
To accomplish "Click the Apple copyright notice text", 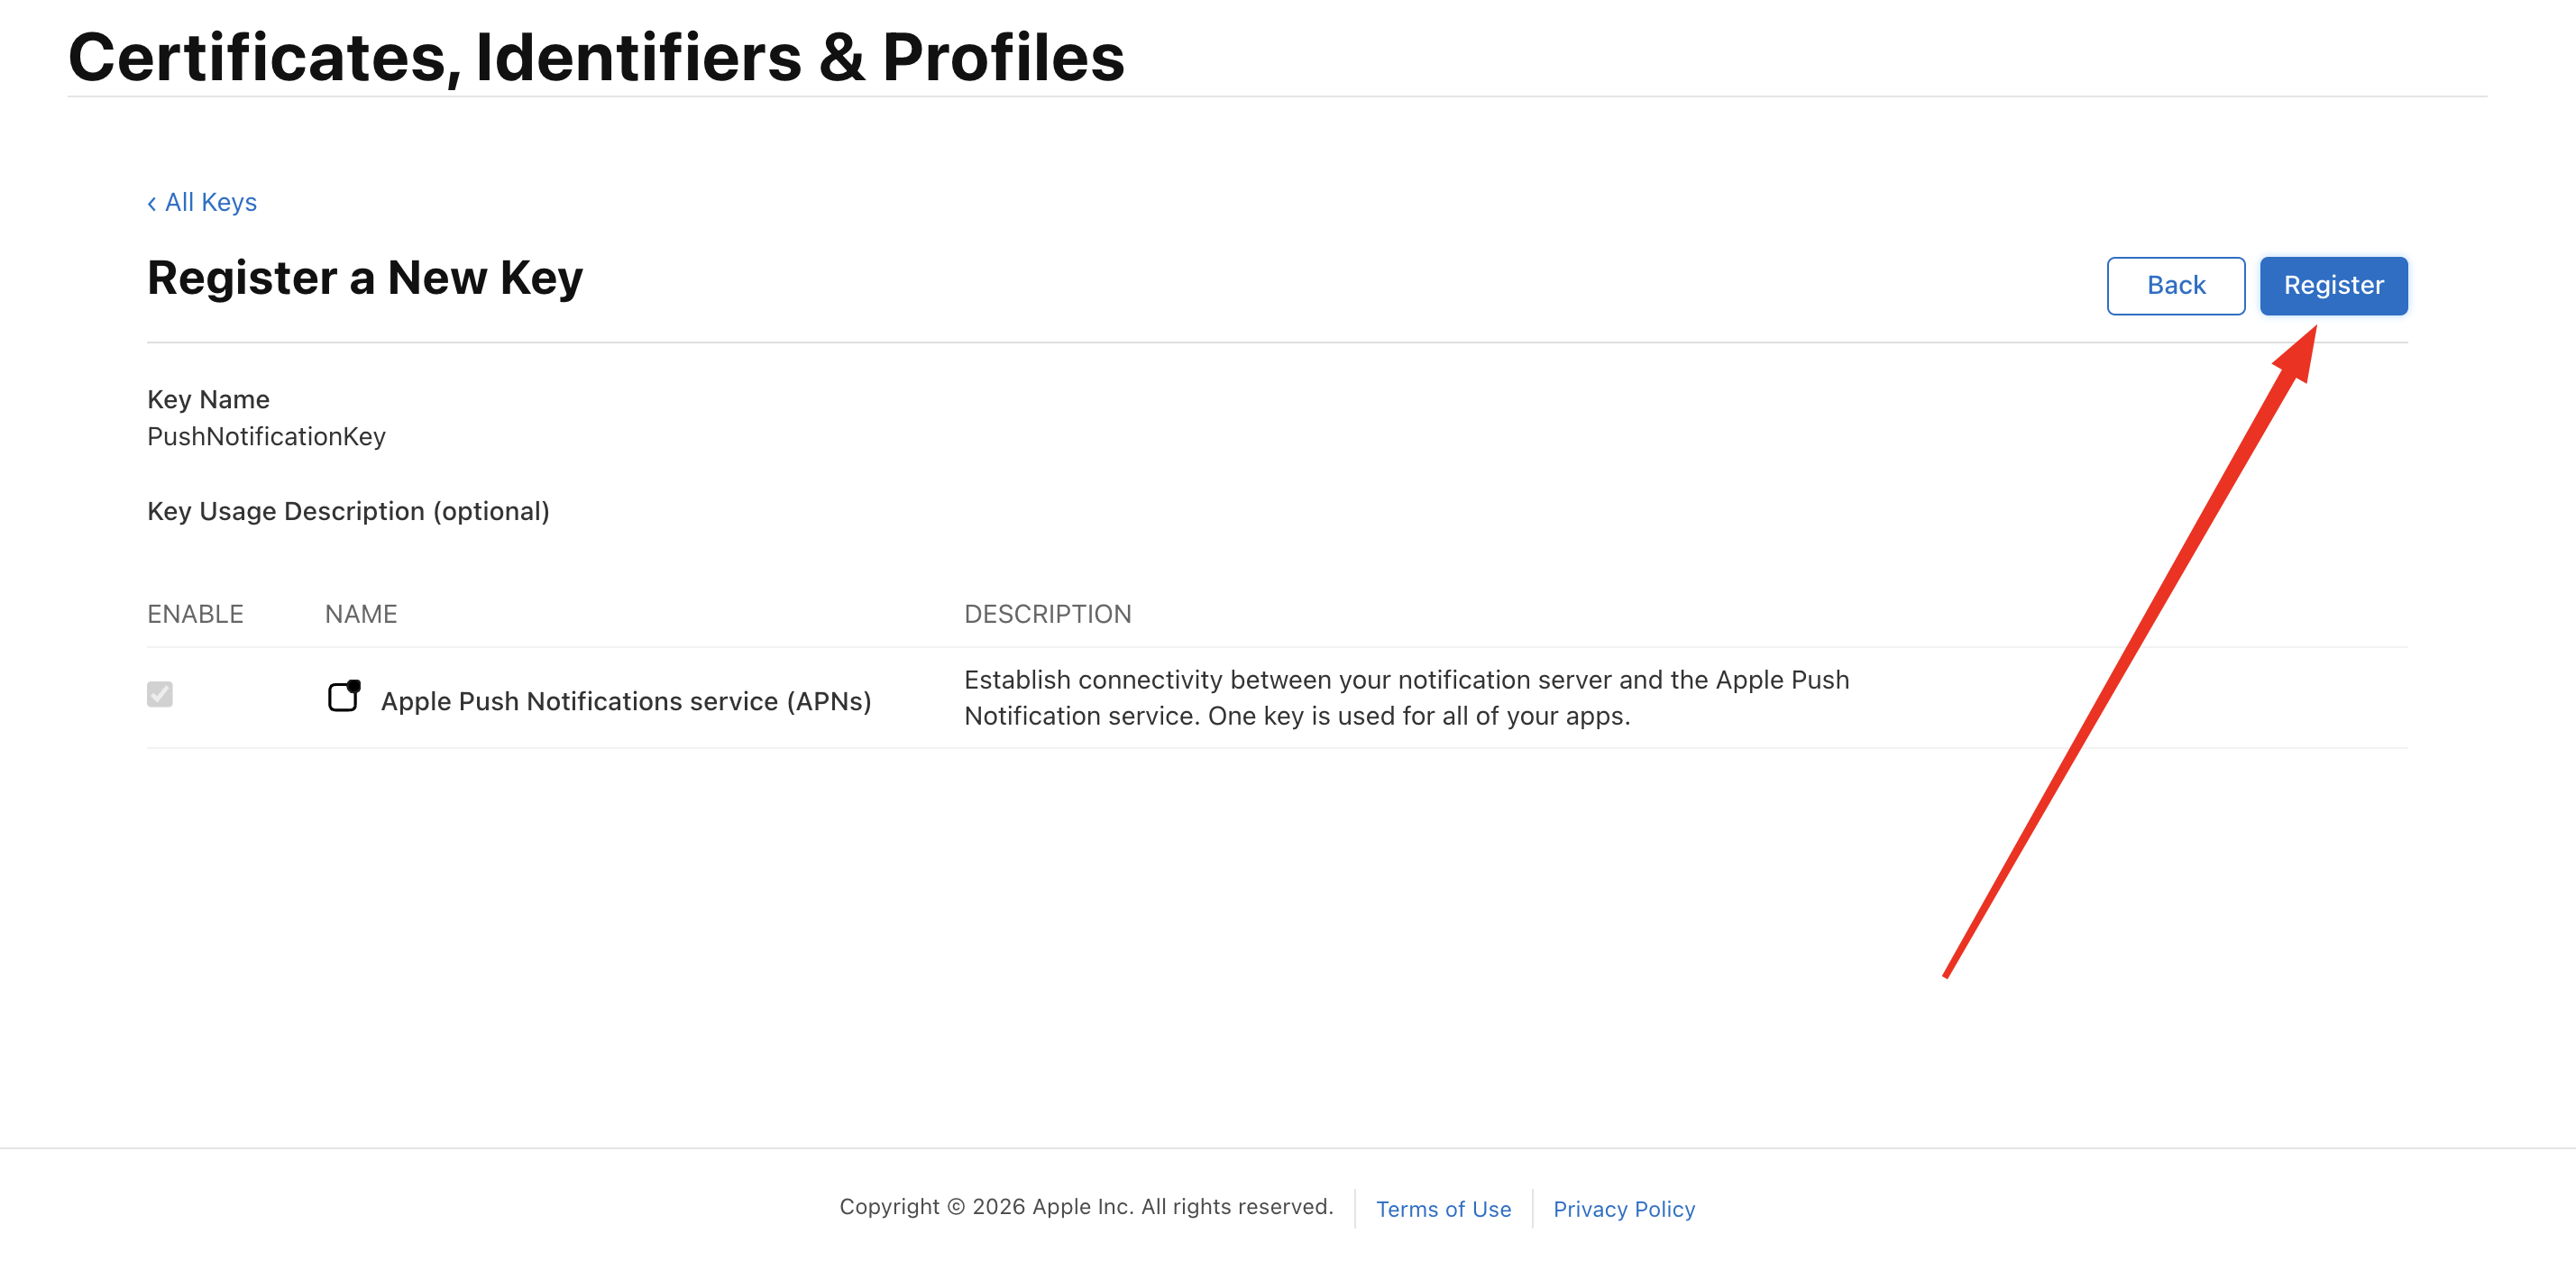I will [1086, 1207].
